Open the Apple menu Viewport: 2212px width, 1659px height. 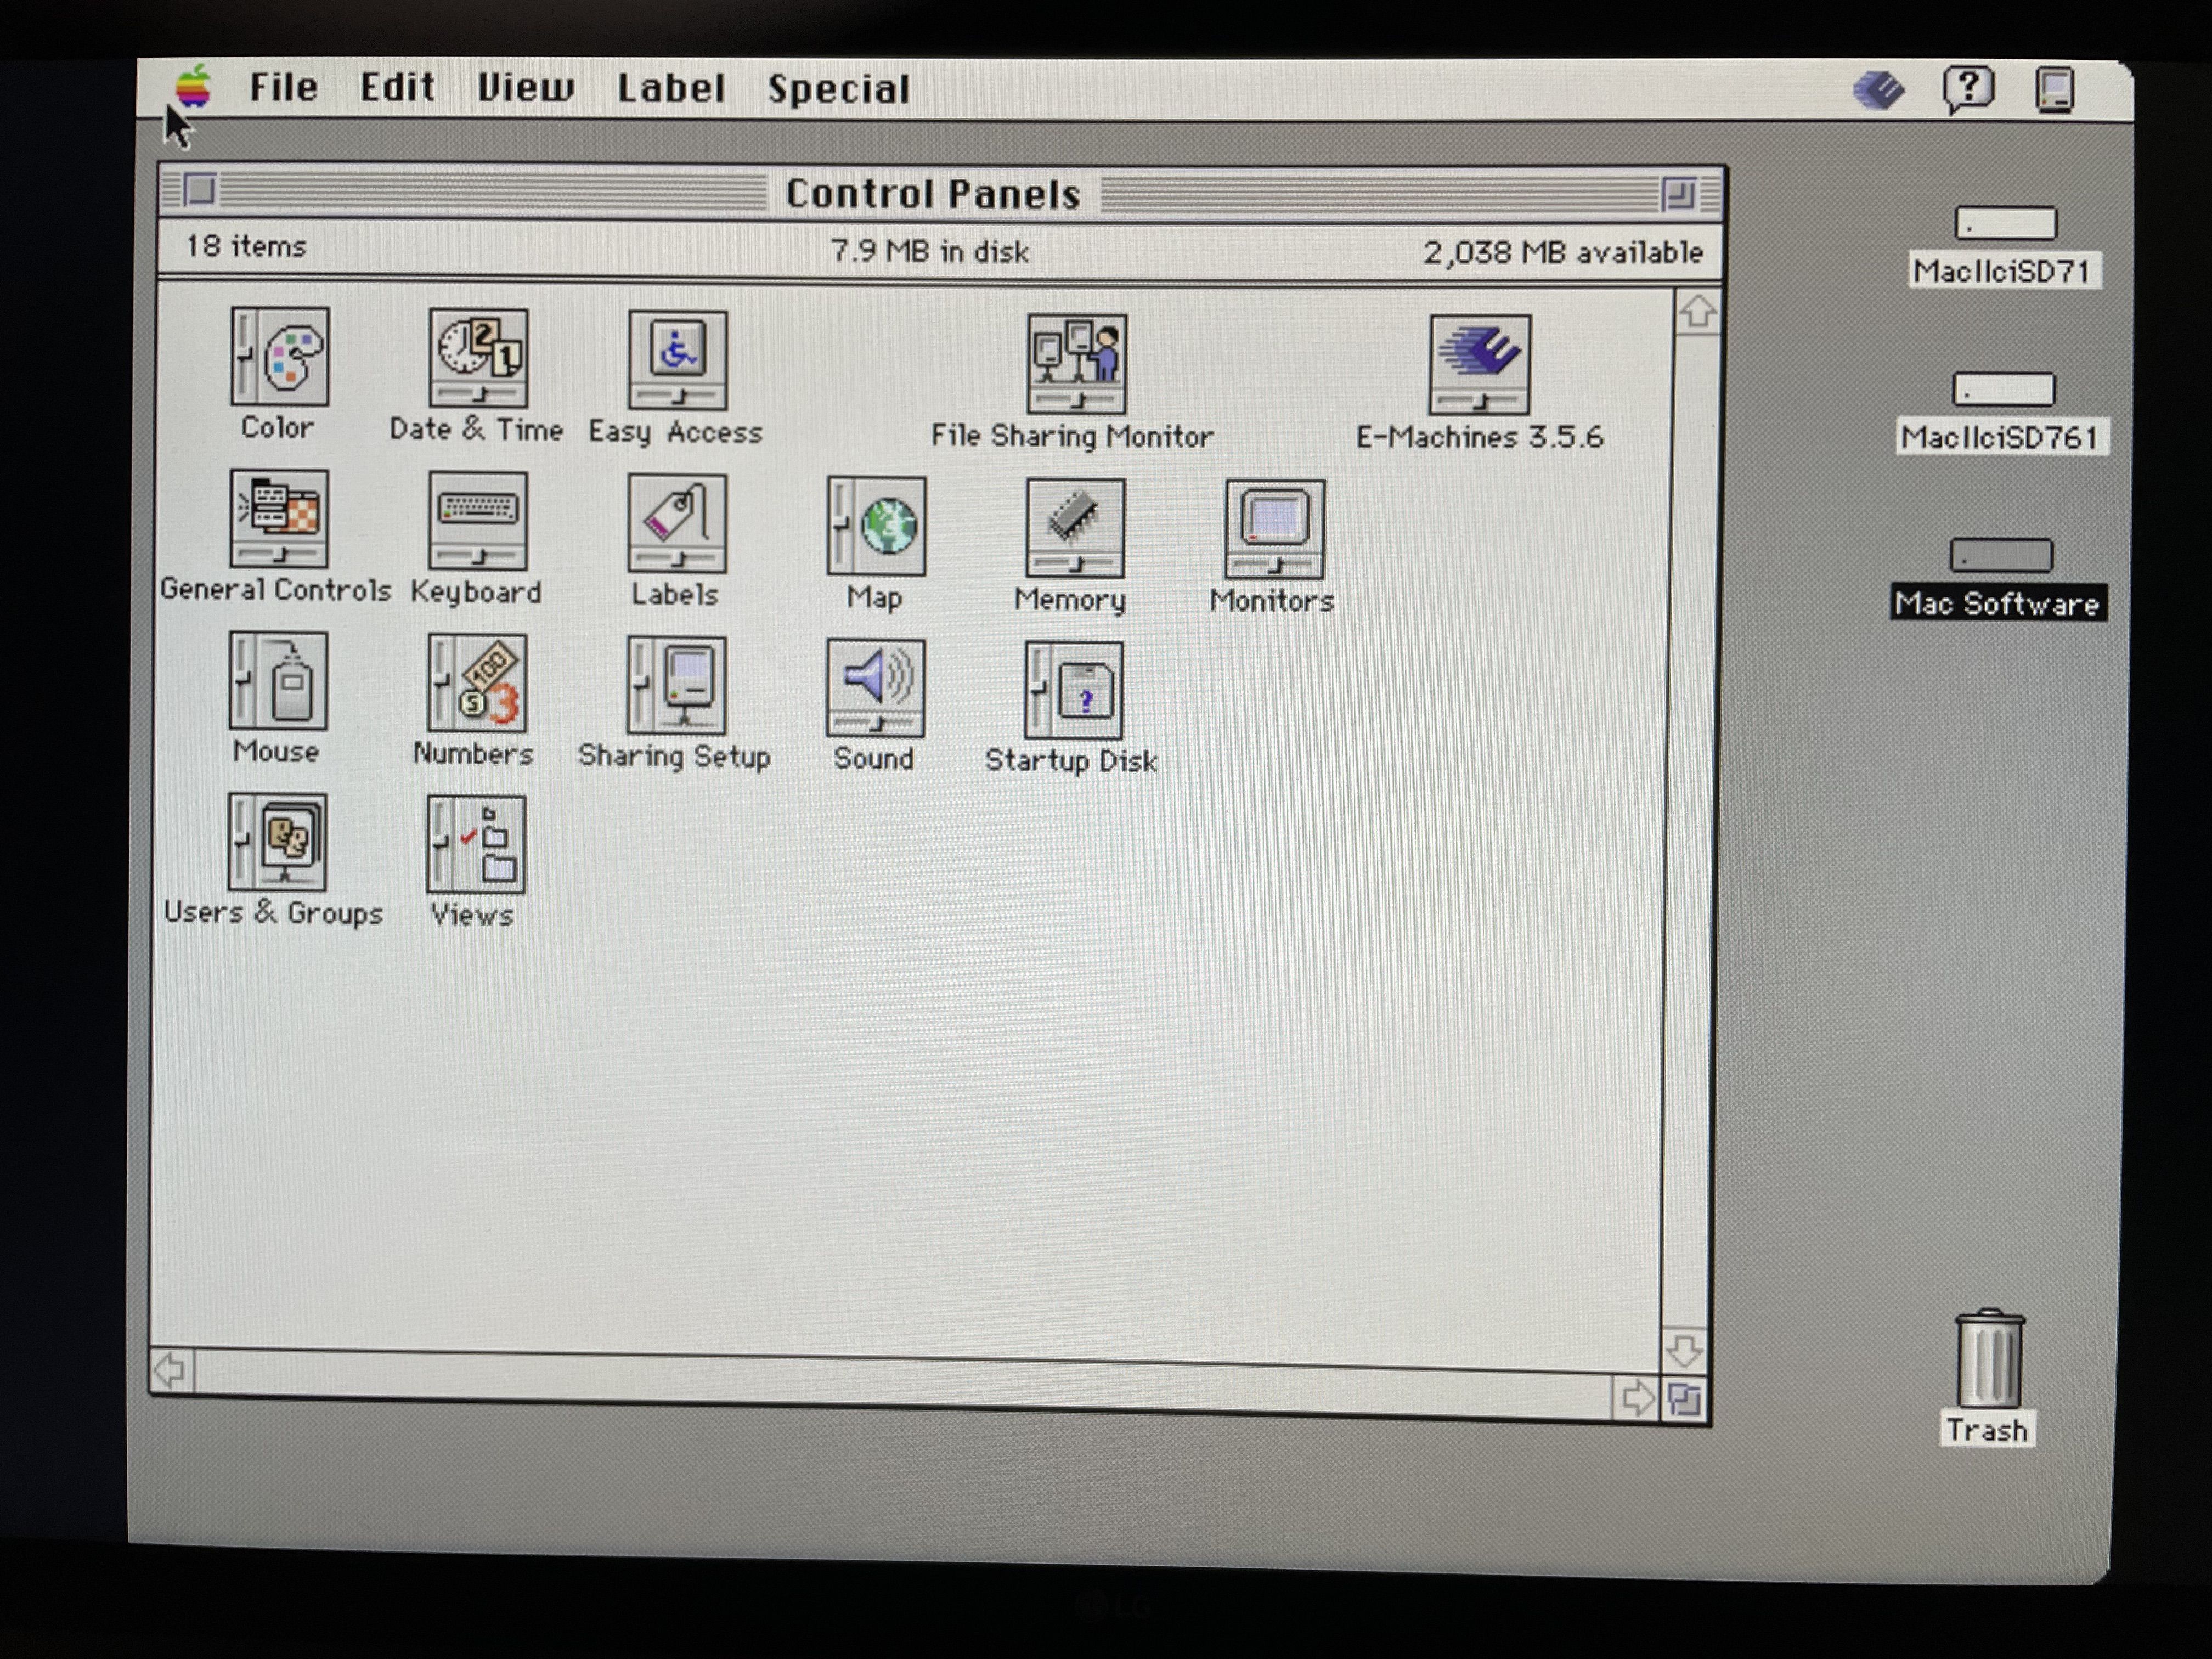[193, 86]
